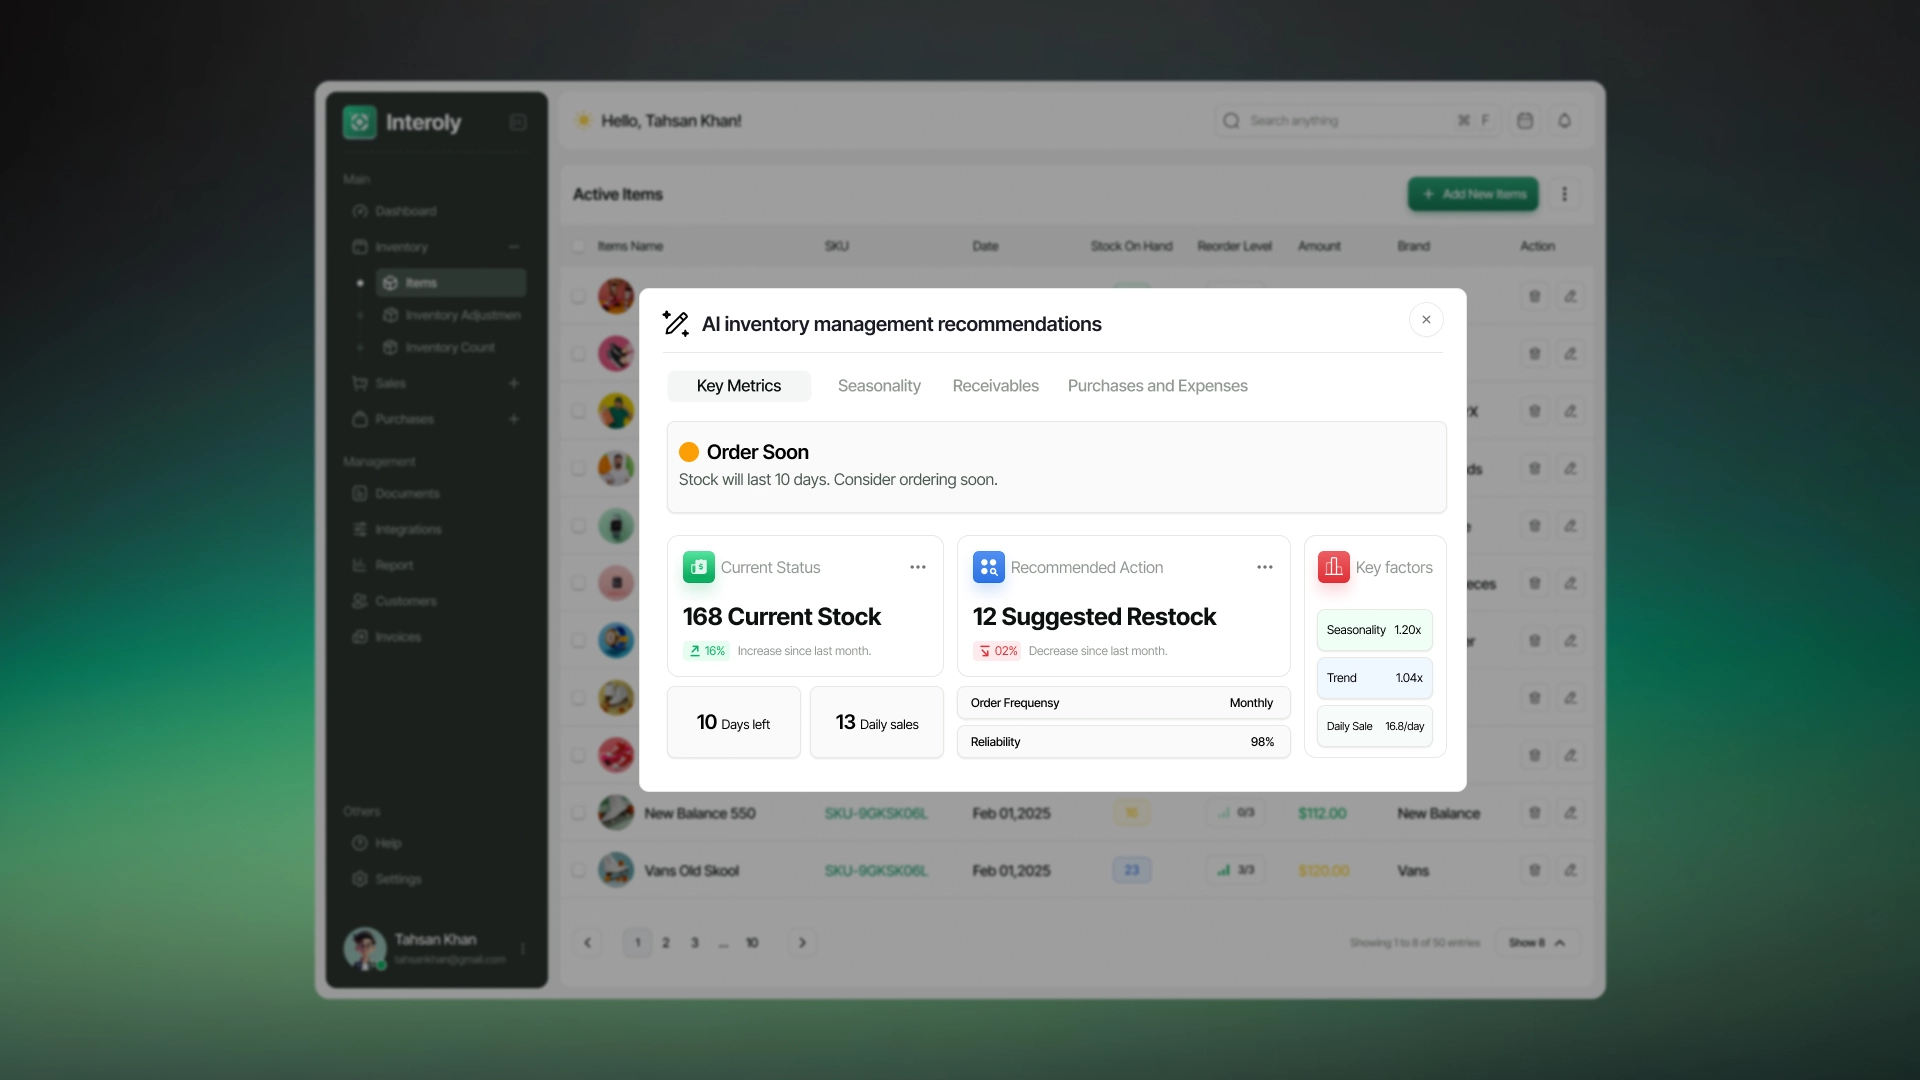Screen dimensions: 1920x1080
Task: Expand the Show 8 entries dropdown
Action: (x=1537, y=942)
